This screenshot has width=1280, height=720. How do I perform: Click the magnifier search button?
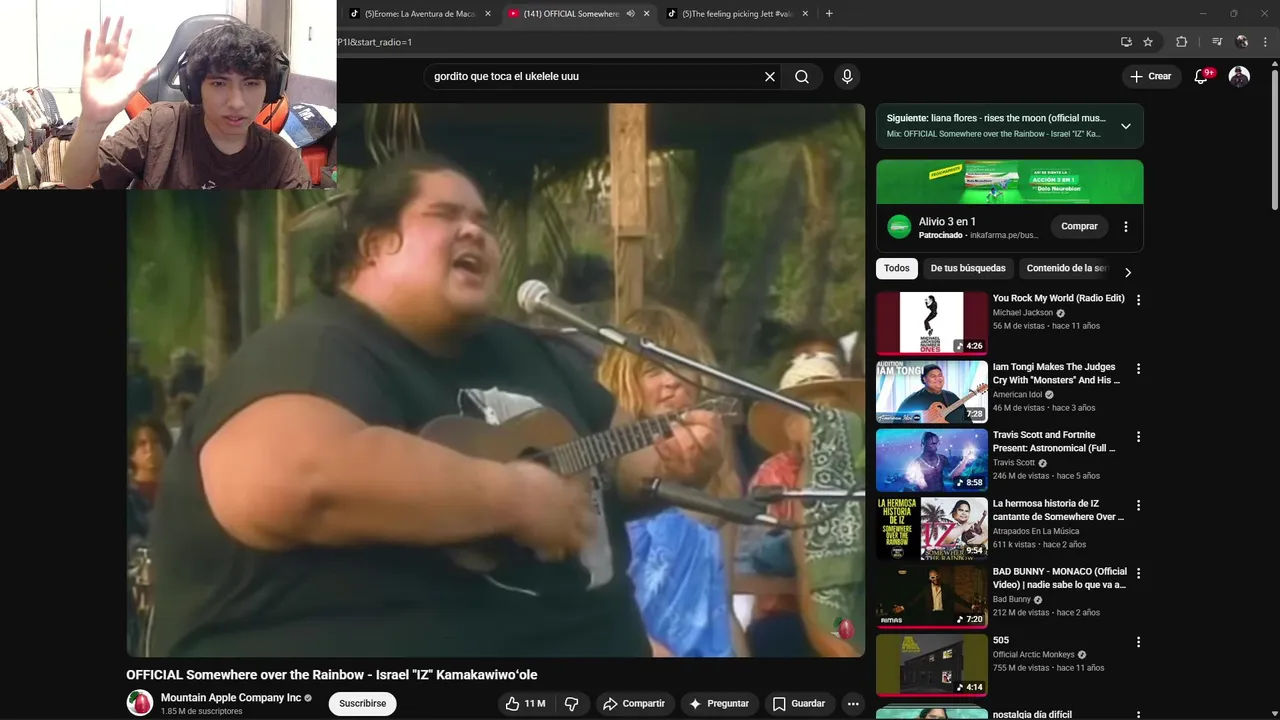coord(802,77)
